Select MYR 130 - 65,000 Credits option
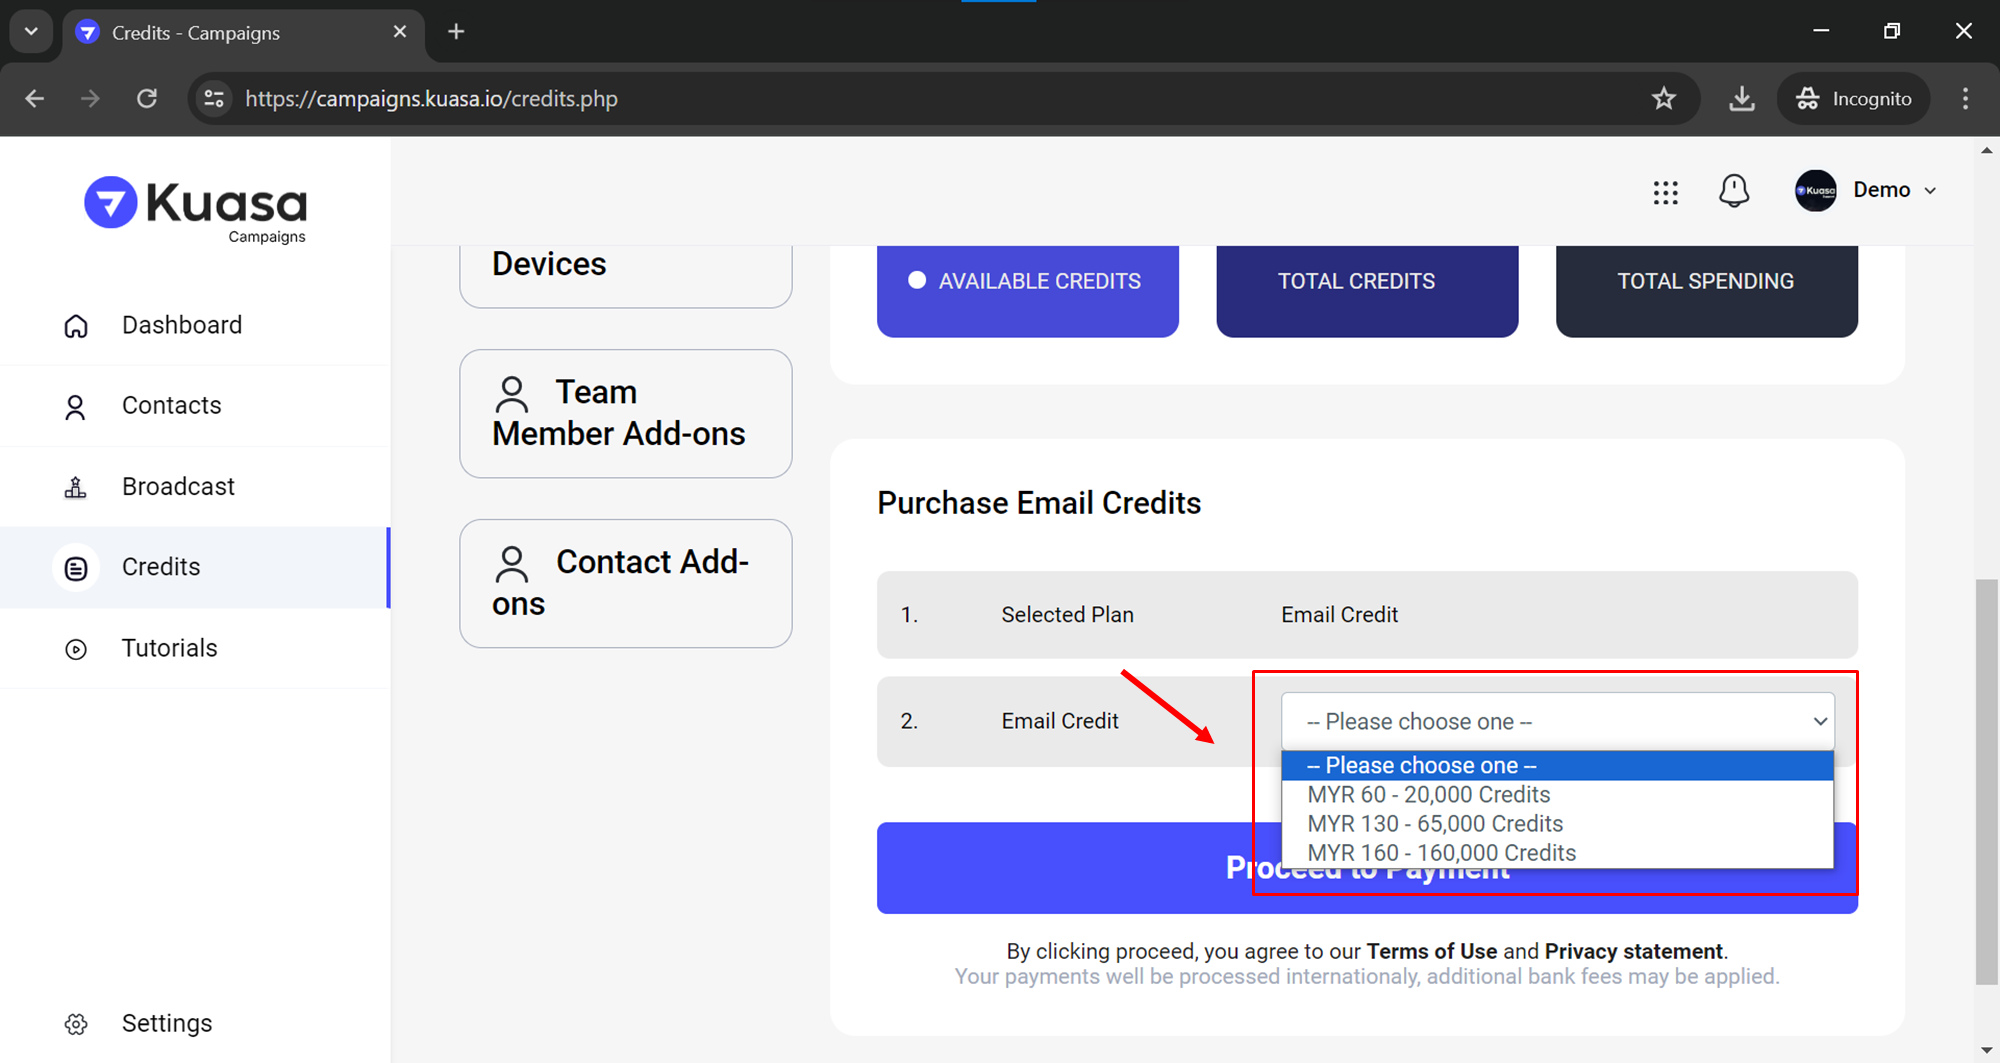Image resolution: width=2000 pixels, height=1063 pixels. point(1434,824)
